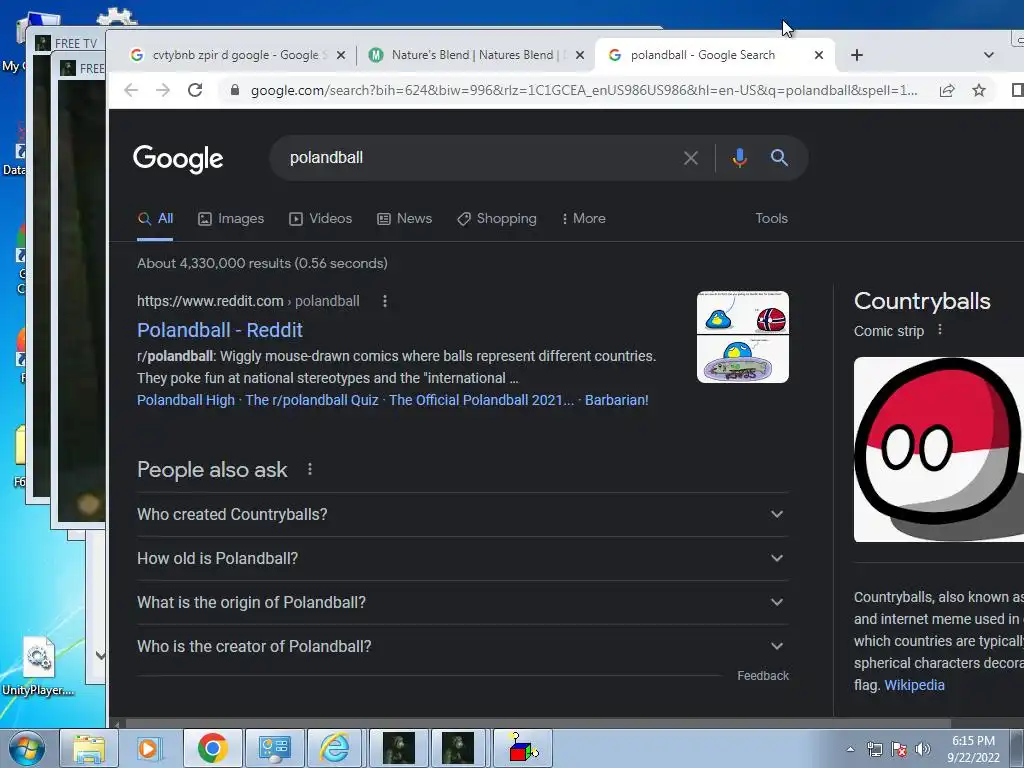Open the reddit comic thumbnail image
The image size is (1024, 768).
743,337
